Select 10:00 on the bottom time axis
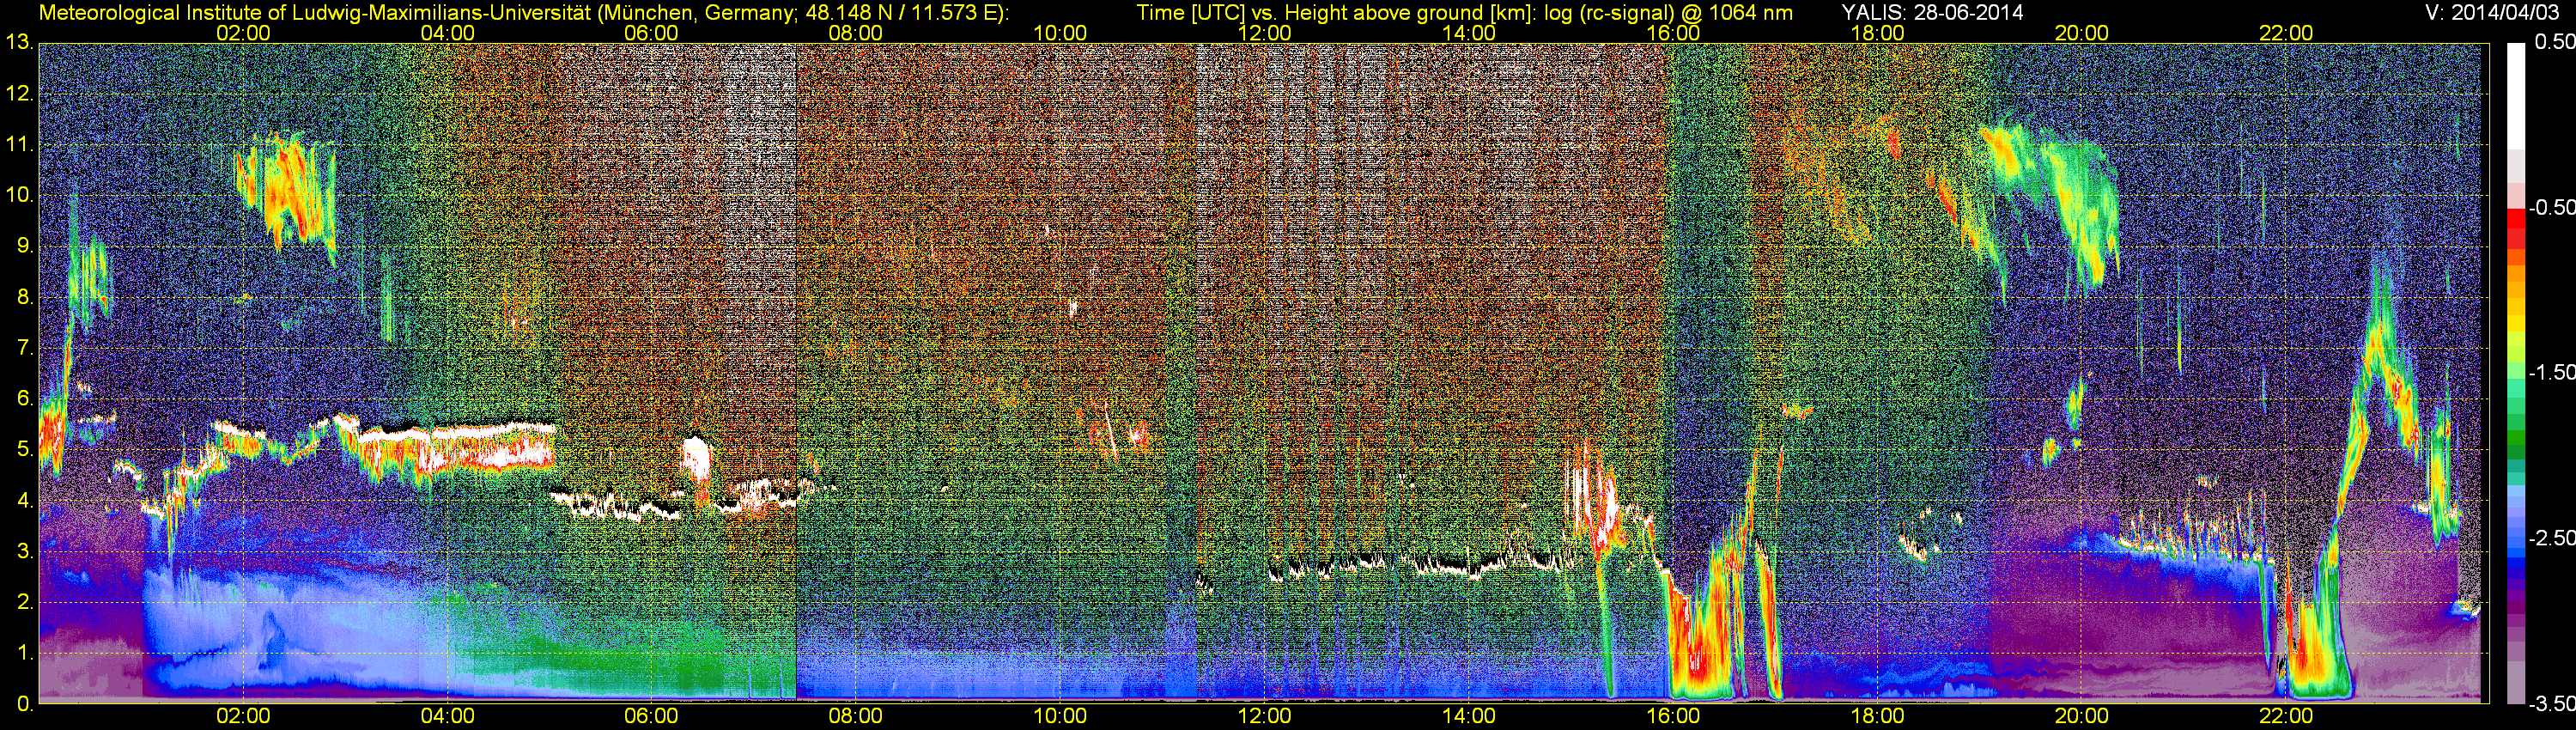The image size is (2576, 730). pos(1060,716)
